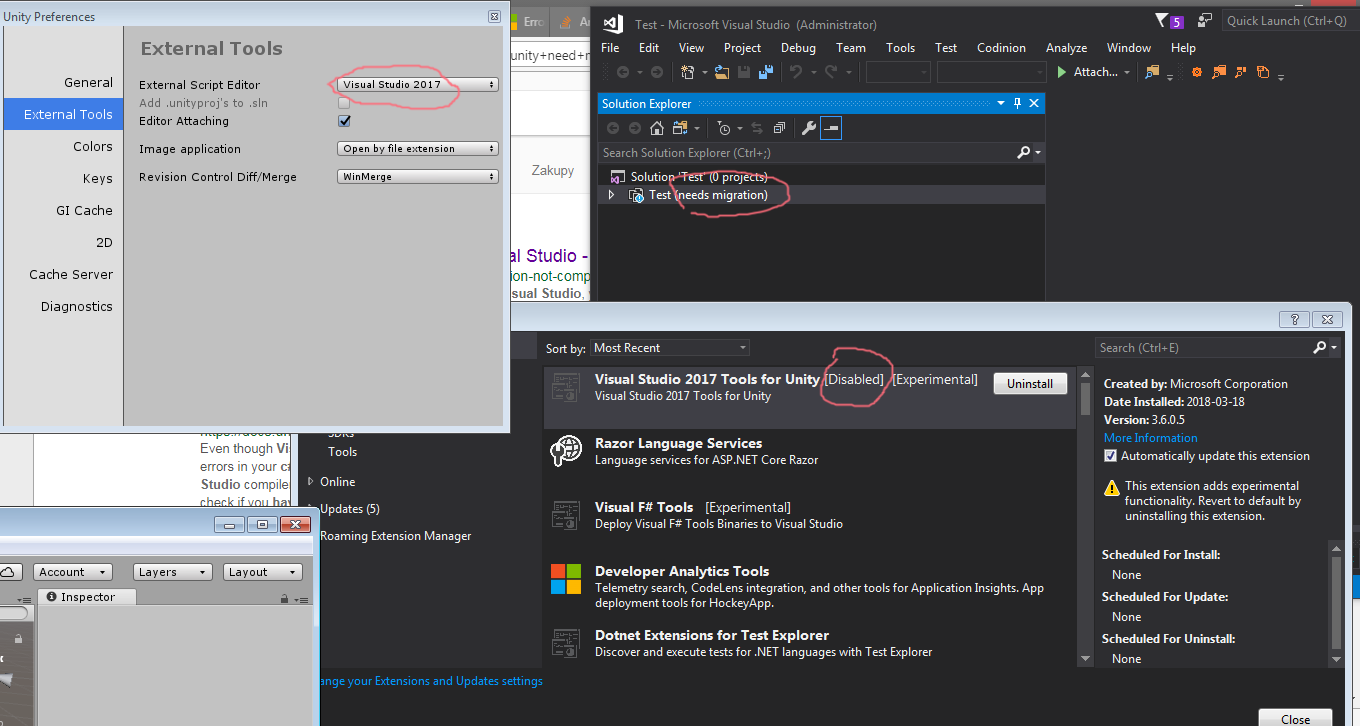Click Save All toolbar icon

pyautogui.click(x=766, y=72)
